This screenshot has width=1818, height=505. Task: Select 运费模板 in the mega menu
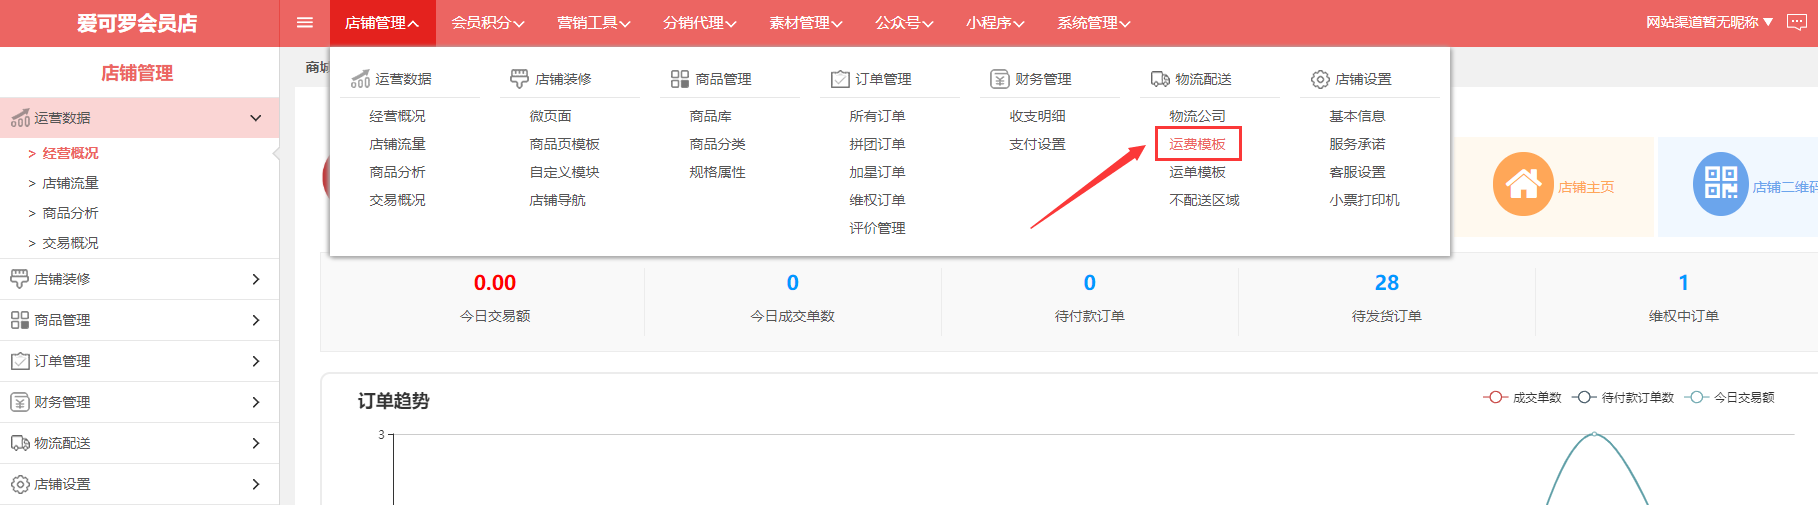pyautogui.click(x=1197, y=144)
